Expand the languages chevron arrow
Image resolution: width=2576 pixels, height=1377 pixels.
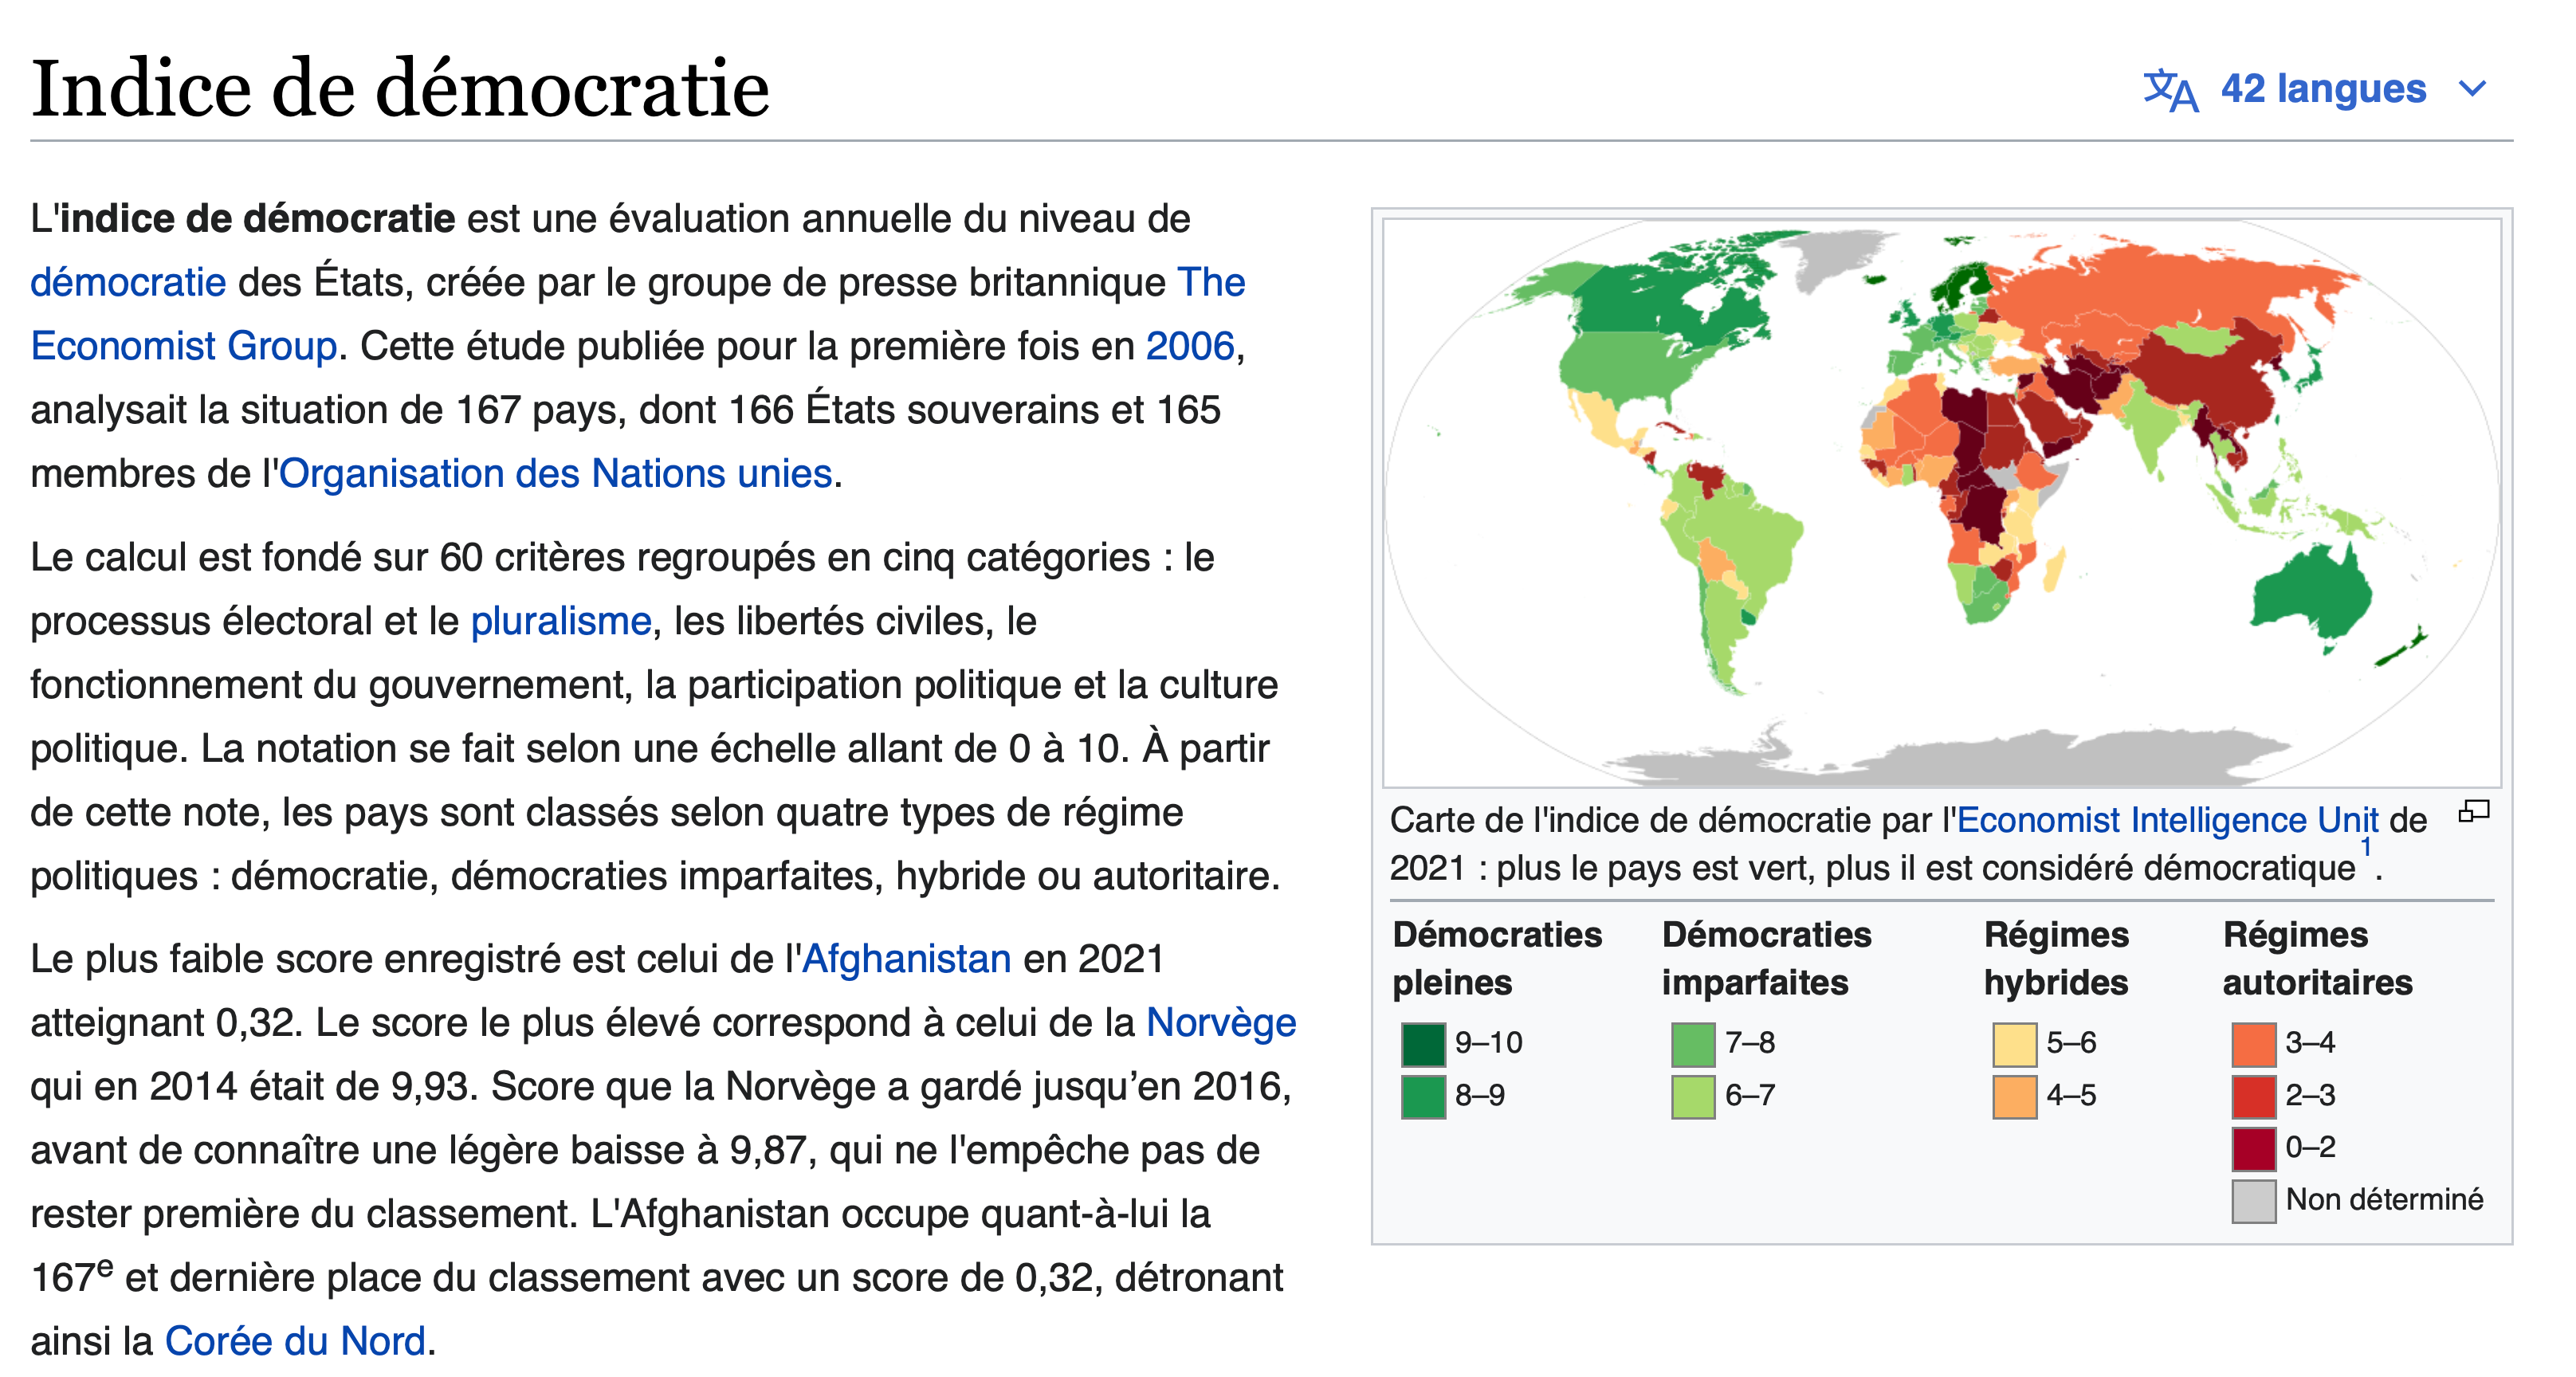tap(2472, 90)
